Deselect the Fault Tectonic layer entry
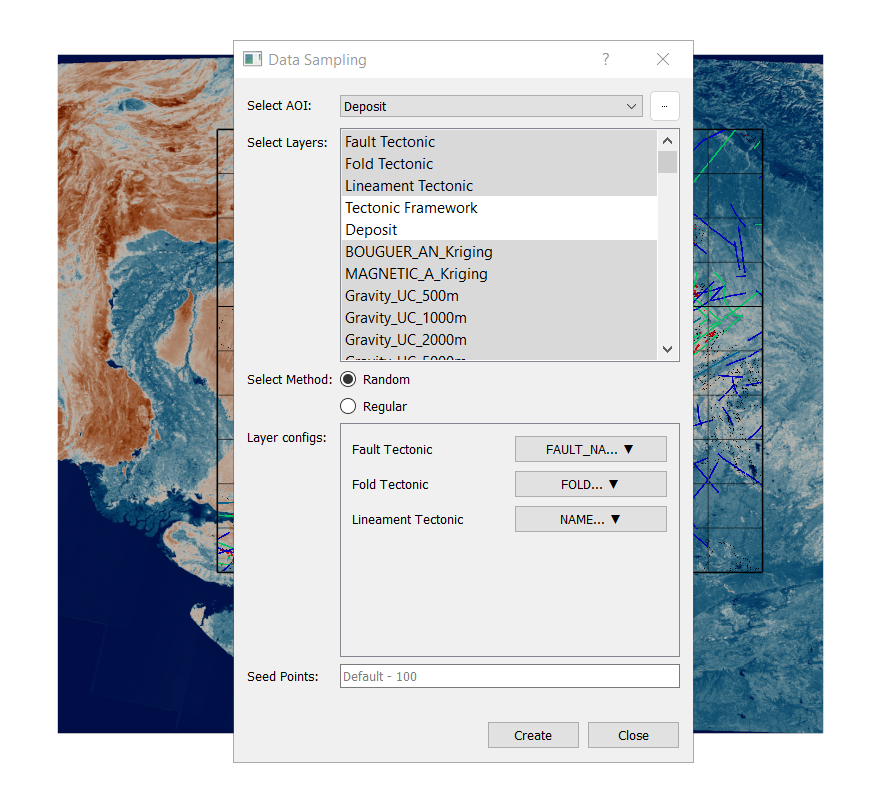 (390, 142)
